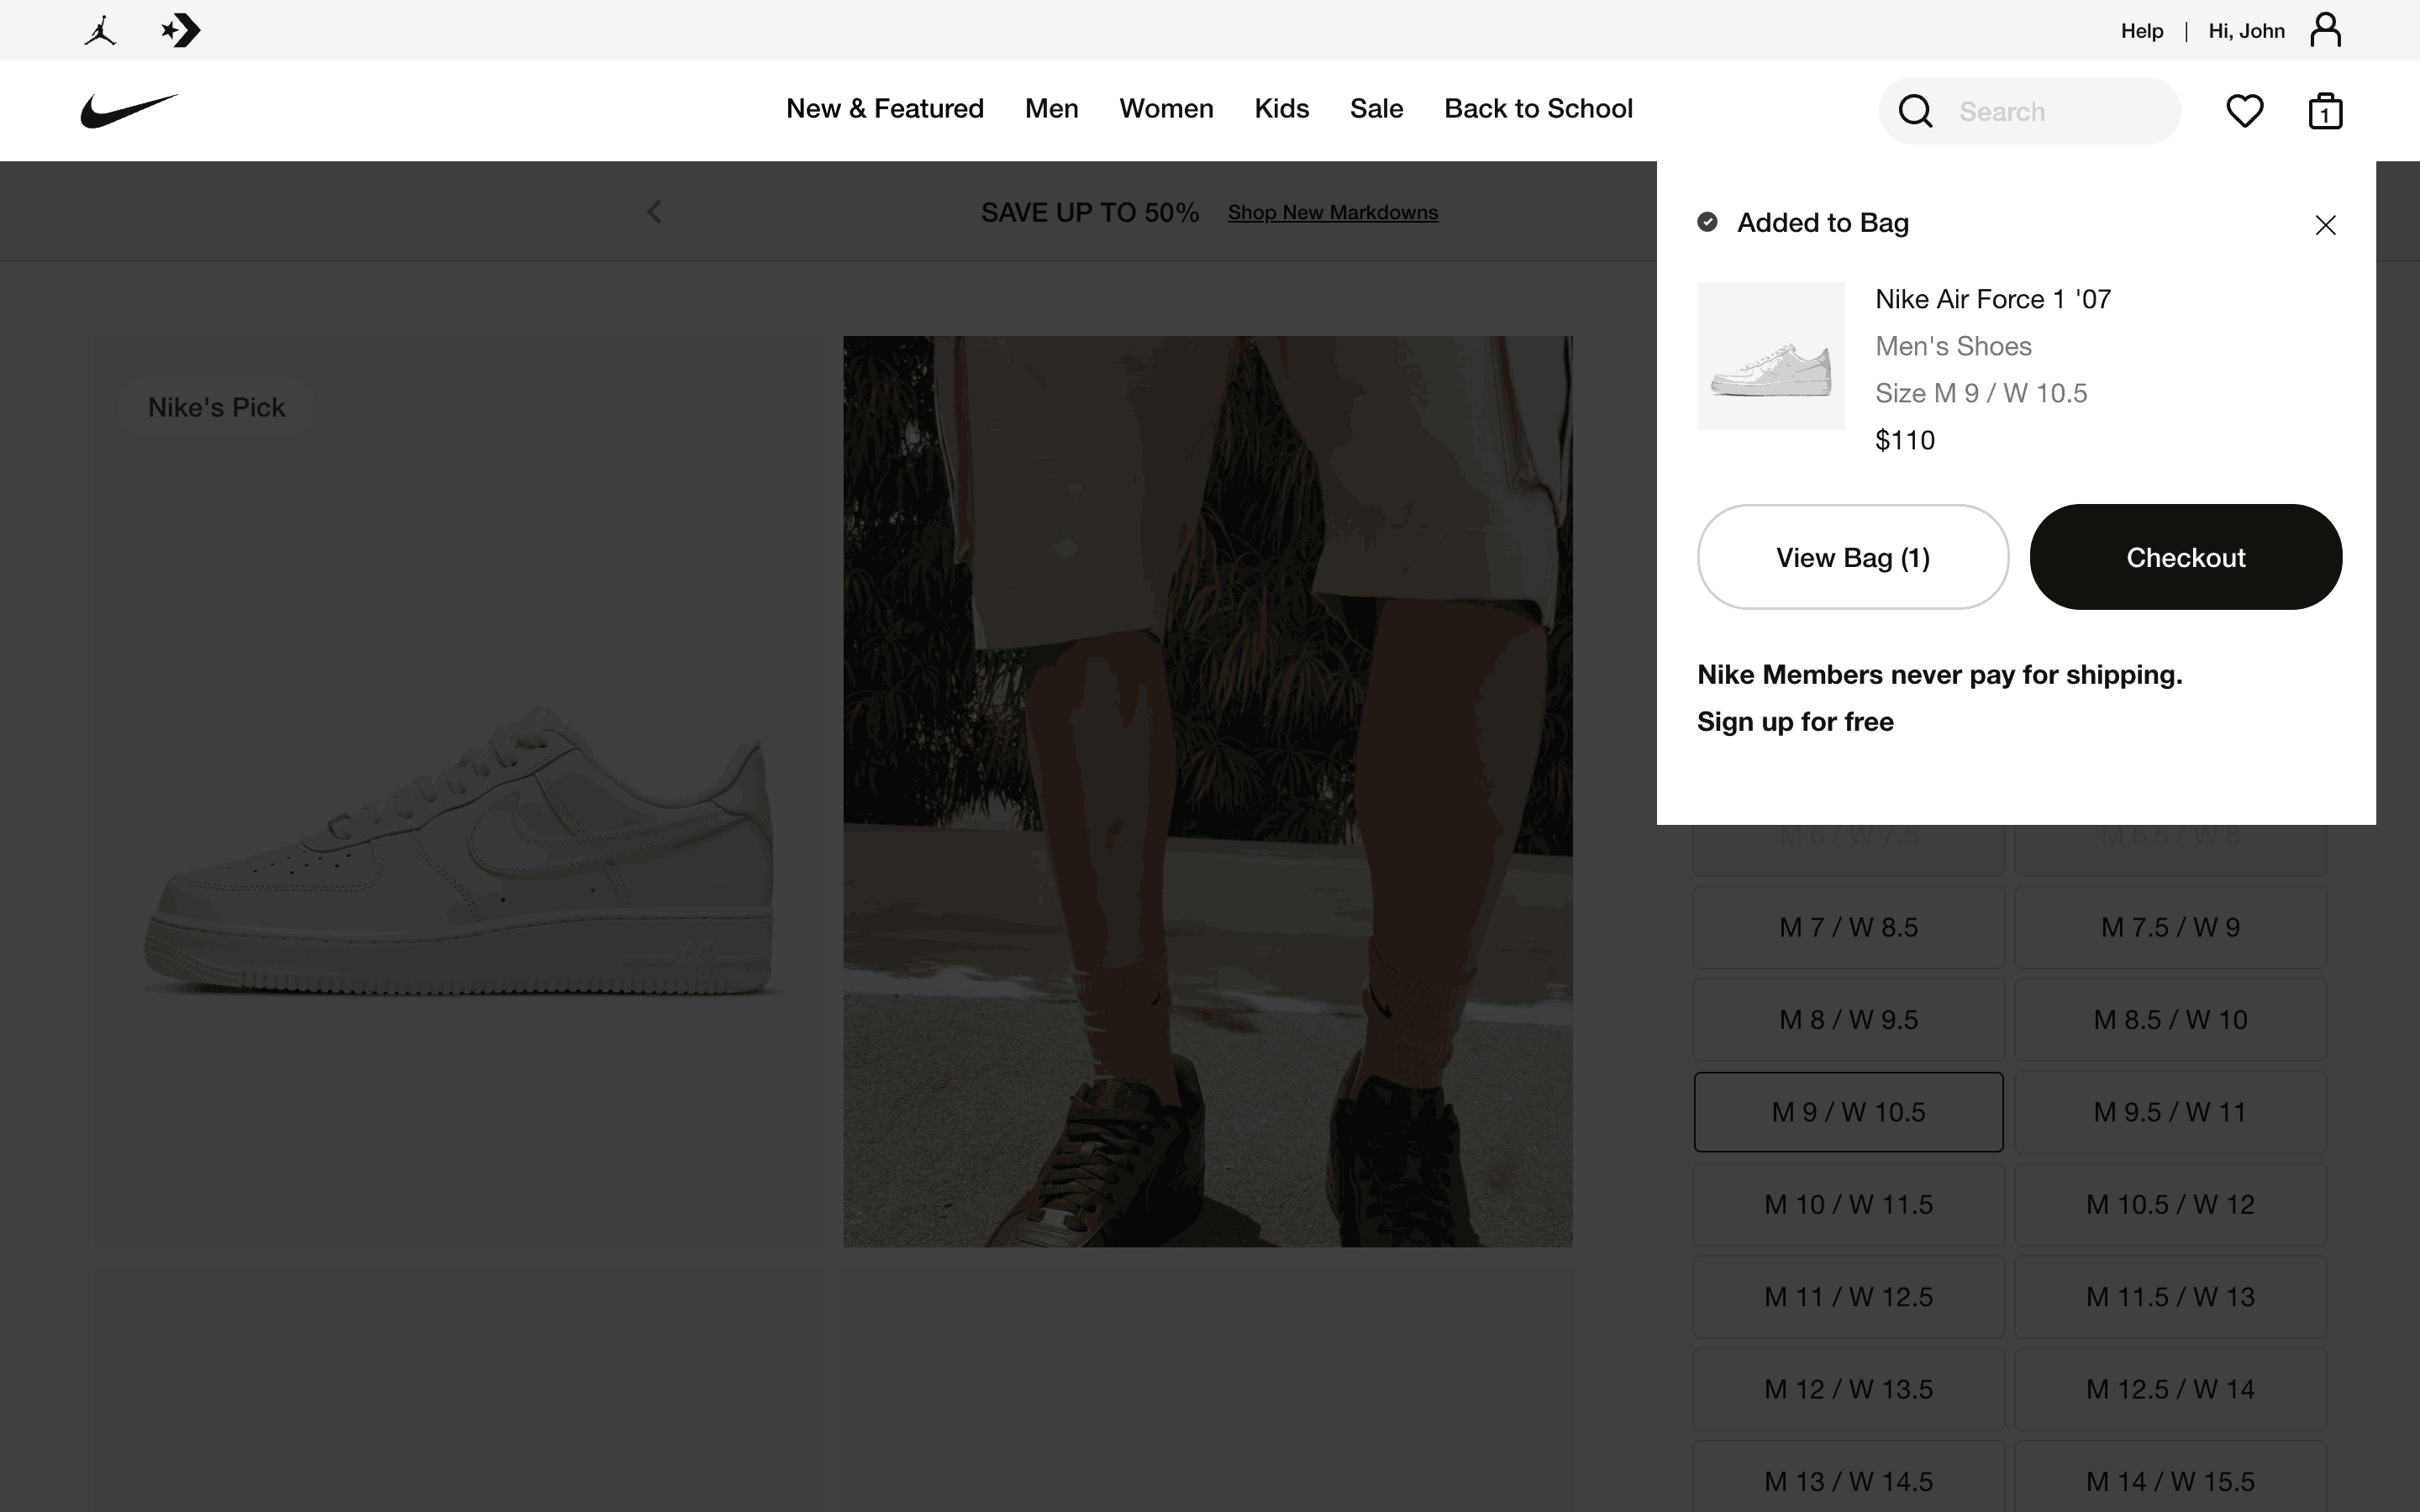Screen dimensions: 2420x1512
Task: Focus the Search input field
Action: pyautogui.click(x=2060, y=111)
